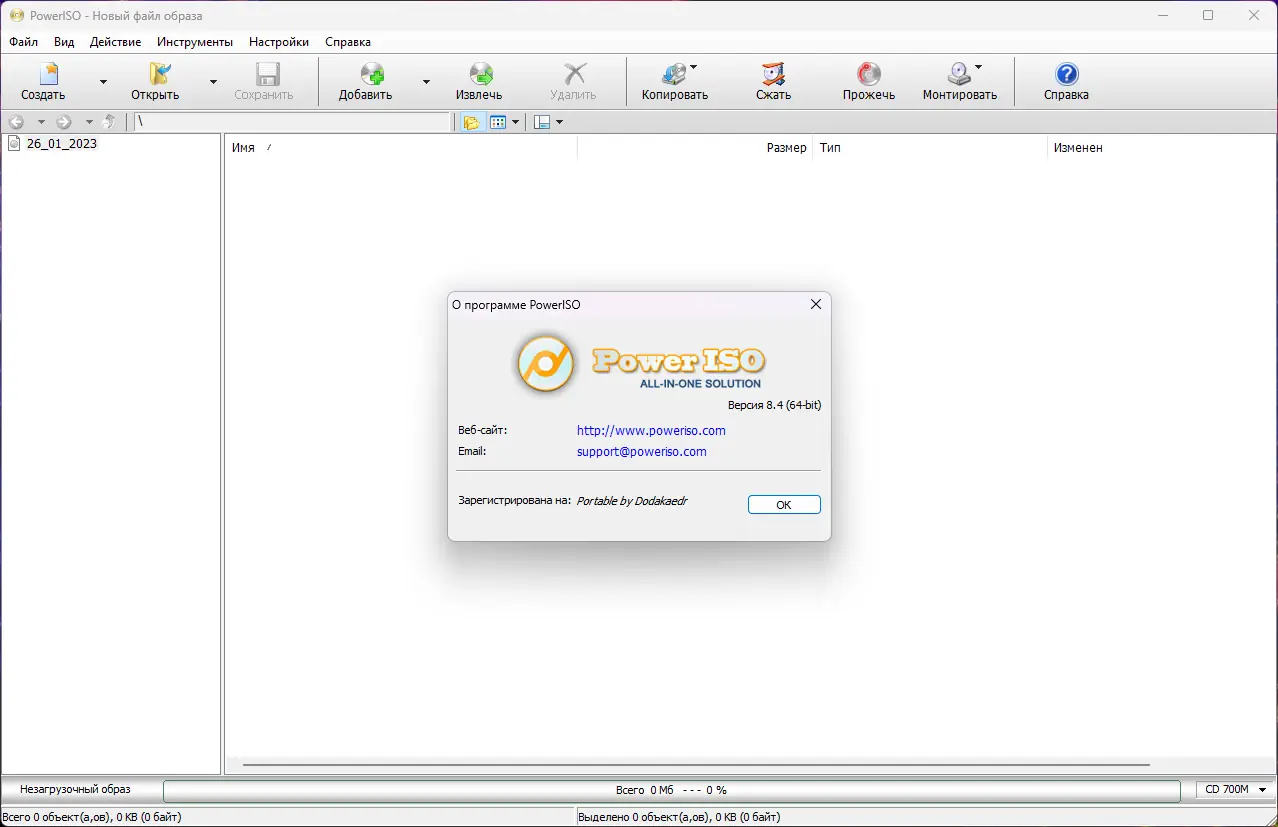Toggle the folders tree view icon
1278x827 pixels.
click(472, 122)
